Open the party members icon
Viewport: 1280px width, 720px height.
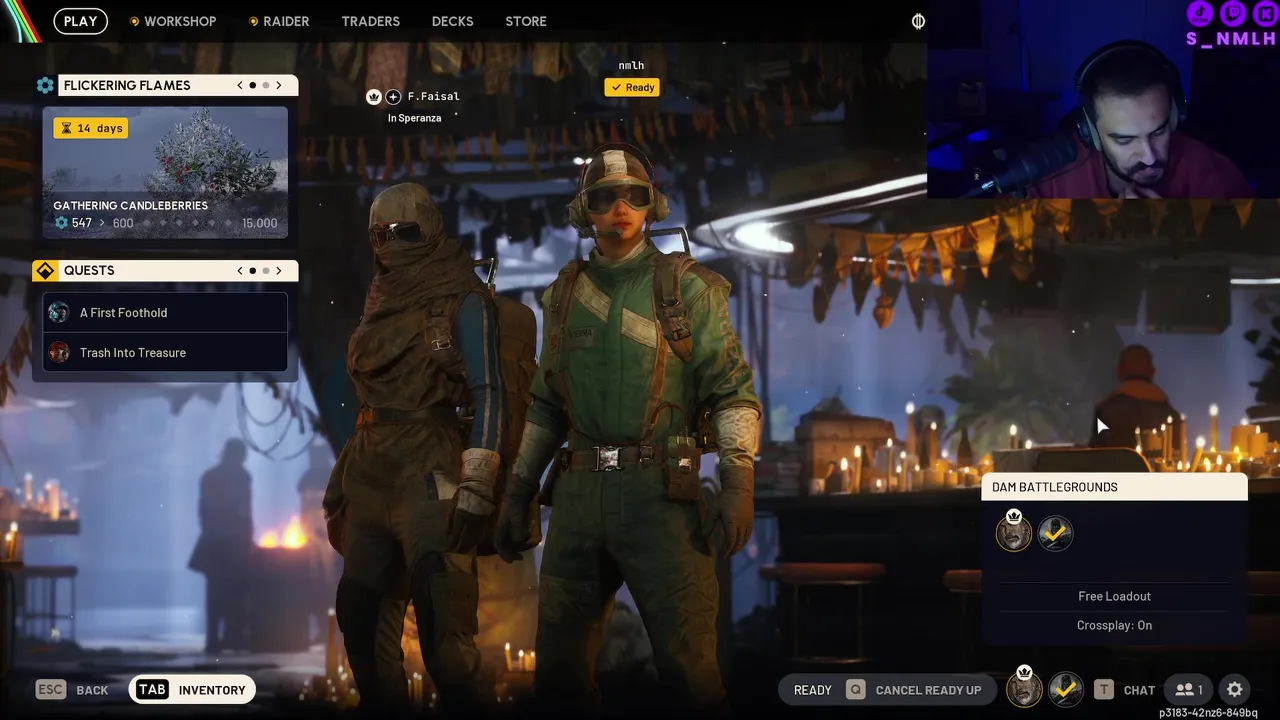pyautogui.click(x=1189, y=690)
